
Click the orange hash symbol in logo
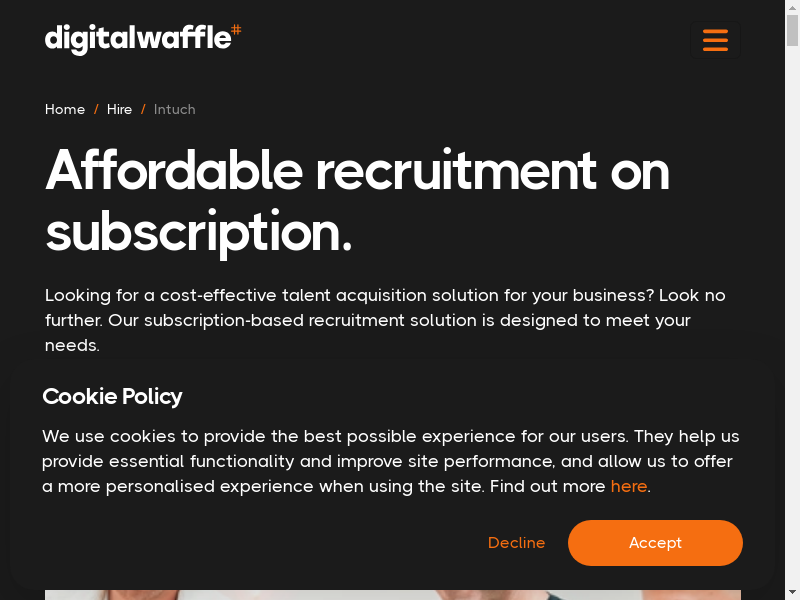(x=236, y=30)
